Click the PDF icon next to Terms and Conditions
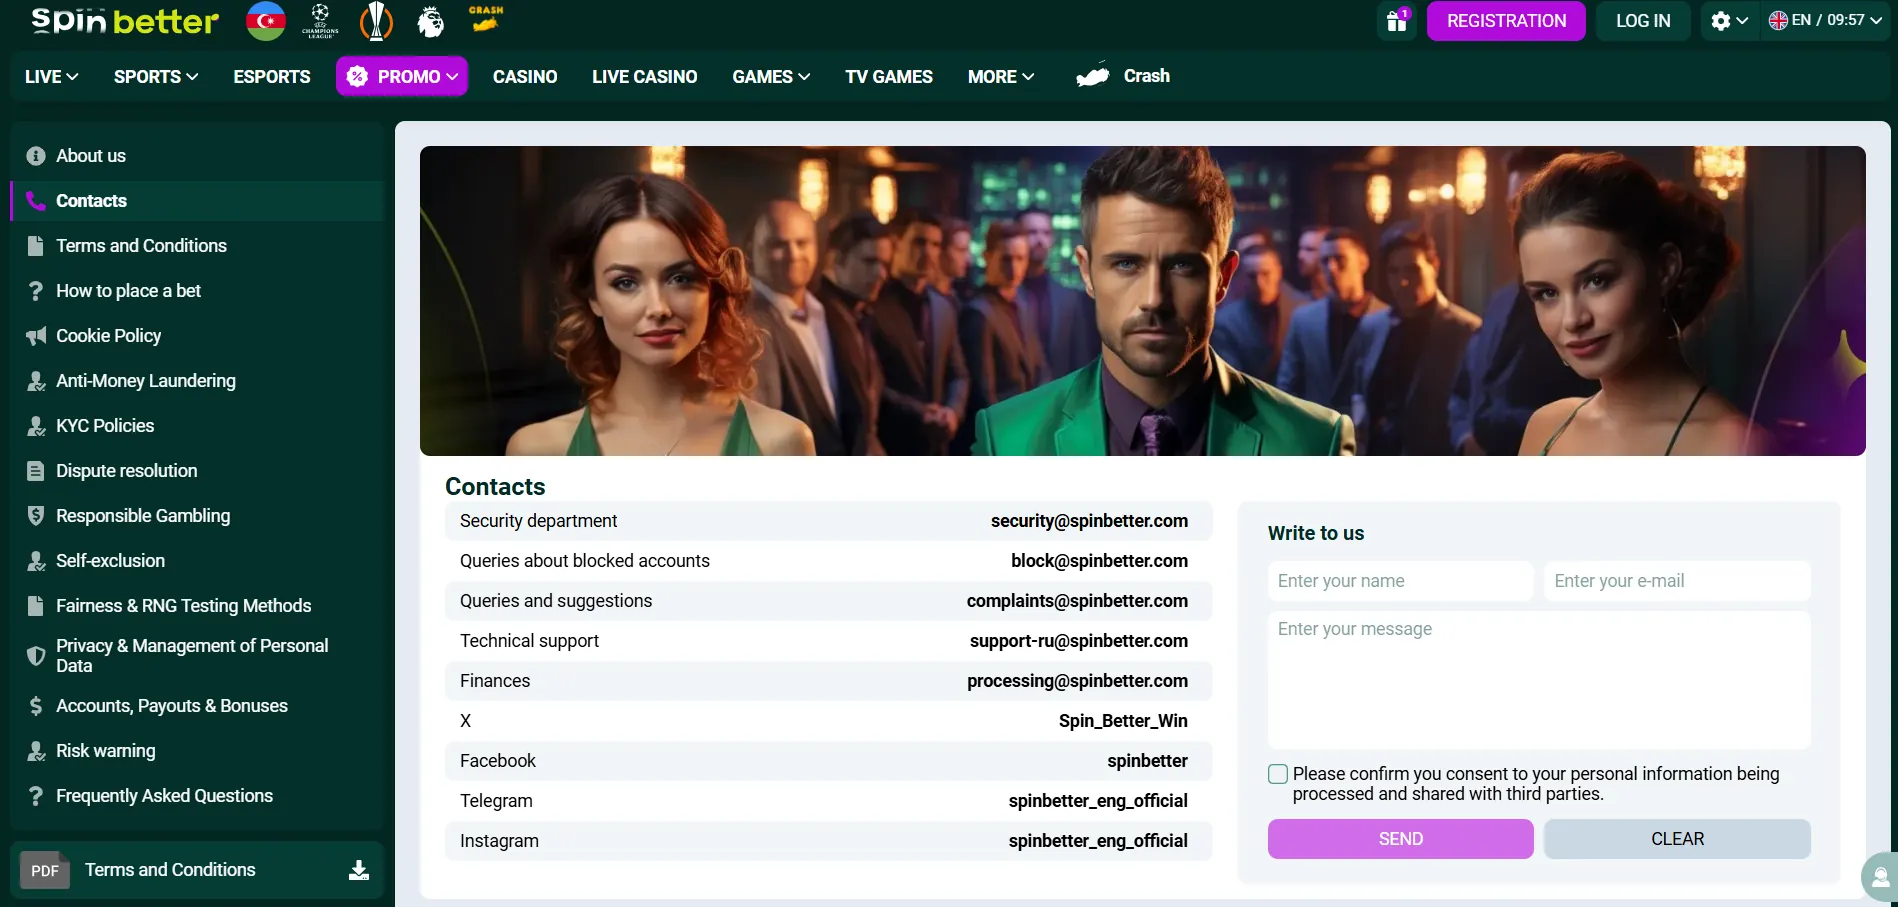The image size is (1898, 907). click(44, 870)
